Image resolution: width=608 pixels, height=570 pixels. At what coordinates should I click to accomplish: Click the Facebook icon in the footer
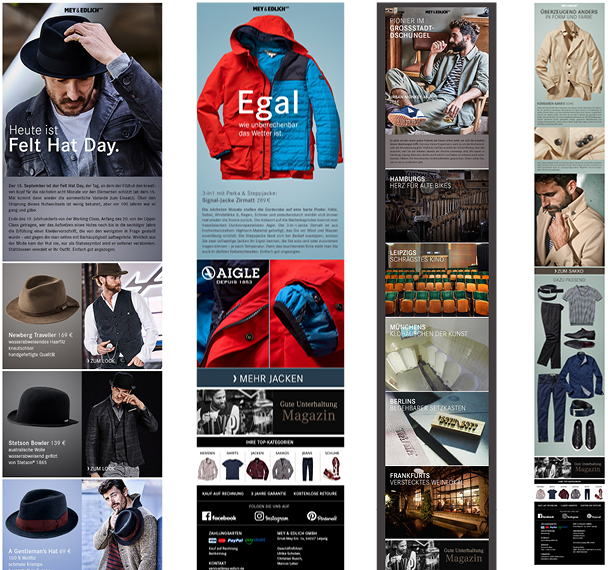pyautogui.click(x=207, y=516)
